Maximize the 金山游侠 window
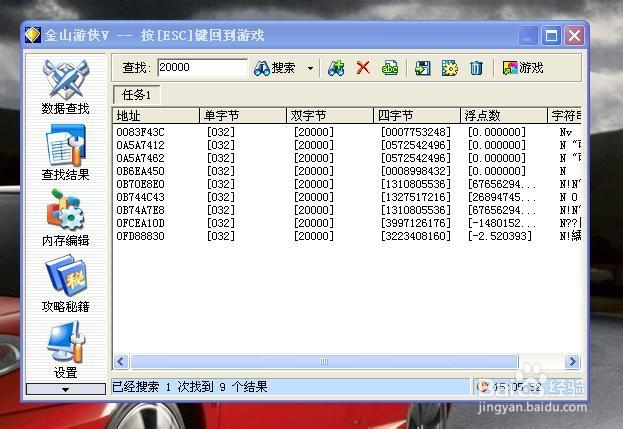 click(551, 36)
